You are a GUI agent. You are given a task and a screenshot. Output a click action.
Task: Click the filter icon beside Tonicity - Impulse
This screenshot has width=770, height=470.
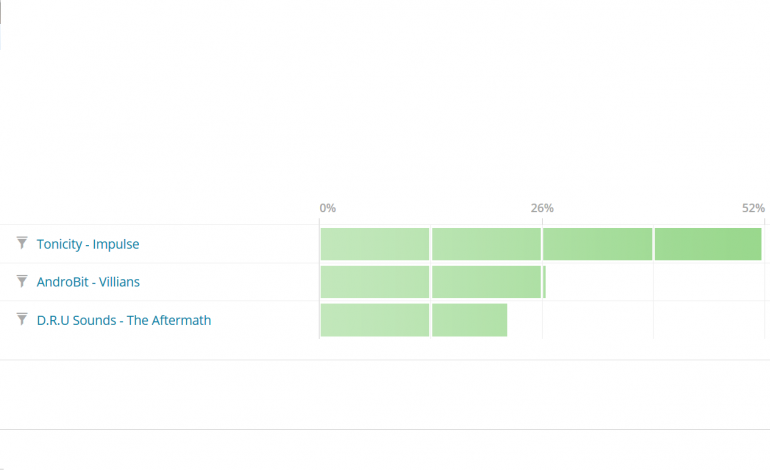pos(21,243)
